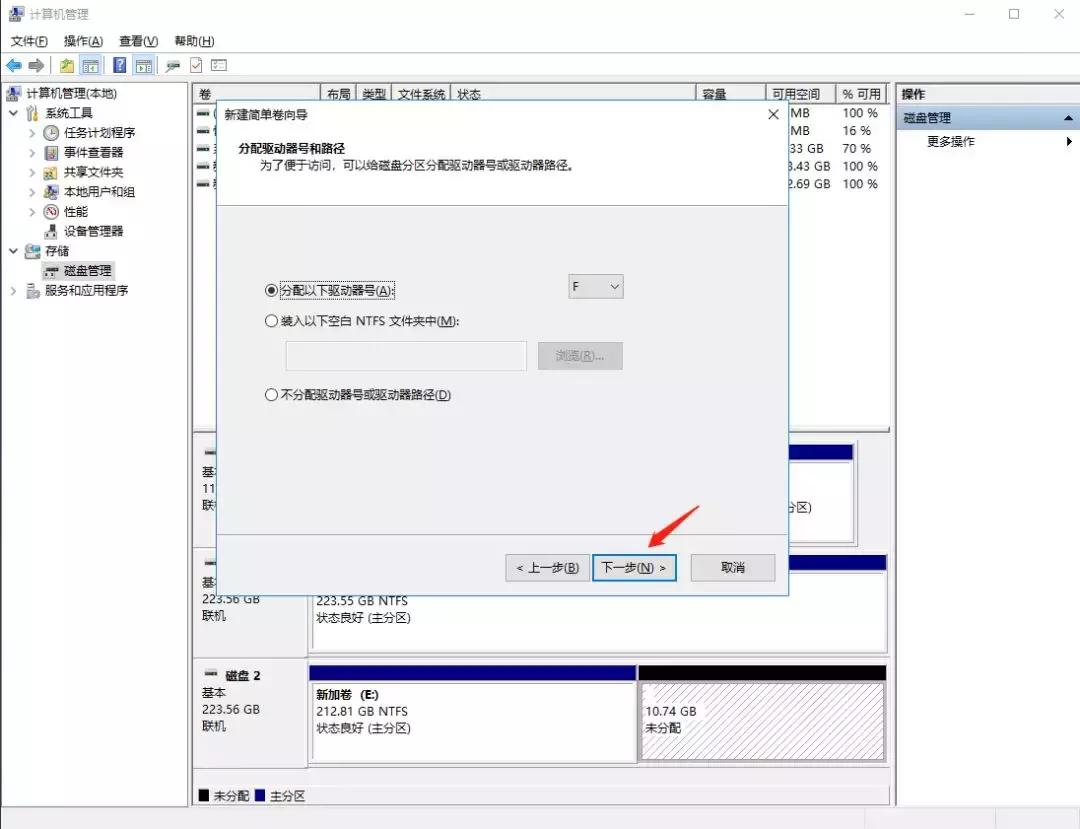Select the 分配以下驱动器号 radio option
The image size is (1080, 829).
click(271, 290)
